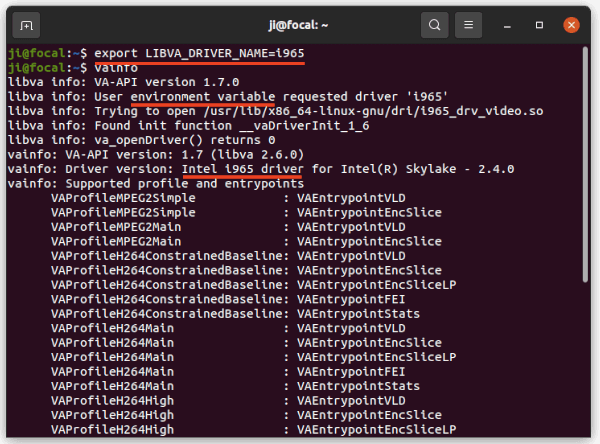Click the terminal vertical scrollbar

click(x=585, y=165)
